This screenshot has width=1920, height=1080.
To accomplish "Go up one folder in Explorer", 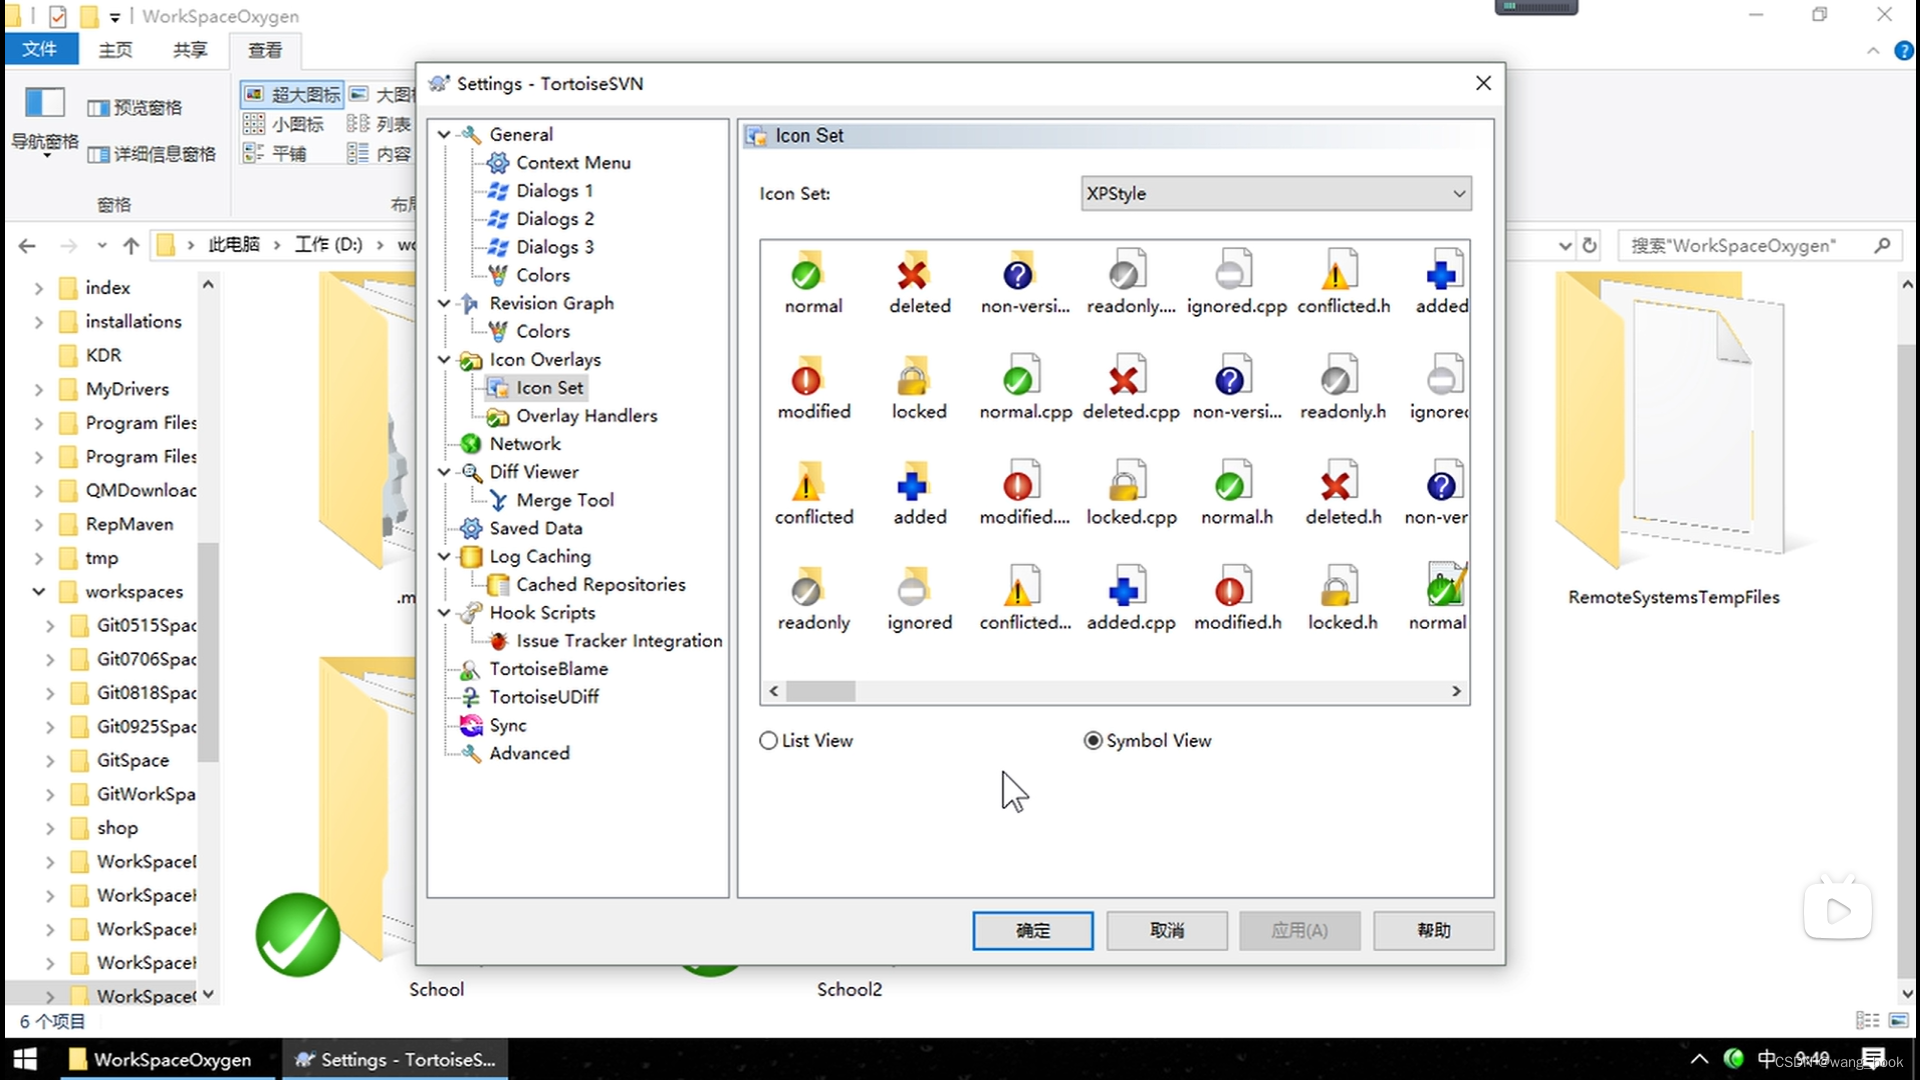I will (x=131, y=245).
